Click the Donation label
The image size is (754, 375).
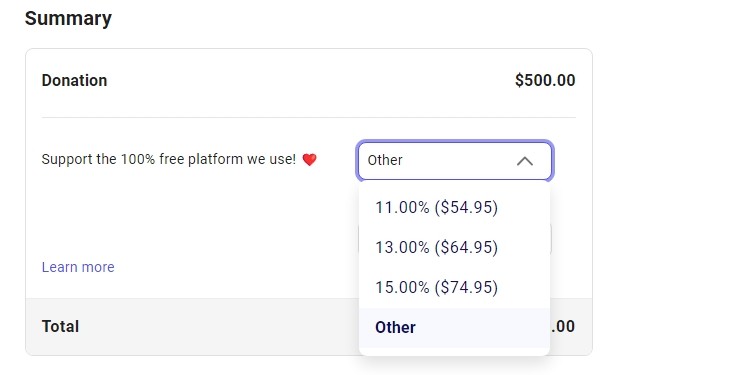[x=75, y=80]
